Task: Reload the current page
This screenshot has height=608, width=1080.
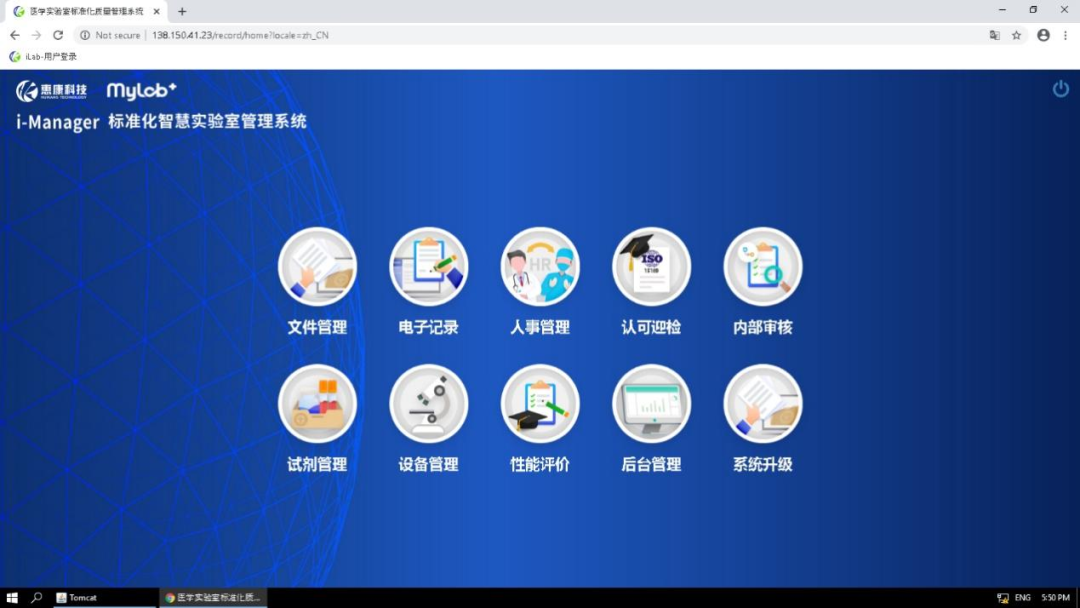Action: 58,35
